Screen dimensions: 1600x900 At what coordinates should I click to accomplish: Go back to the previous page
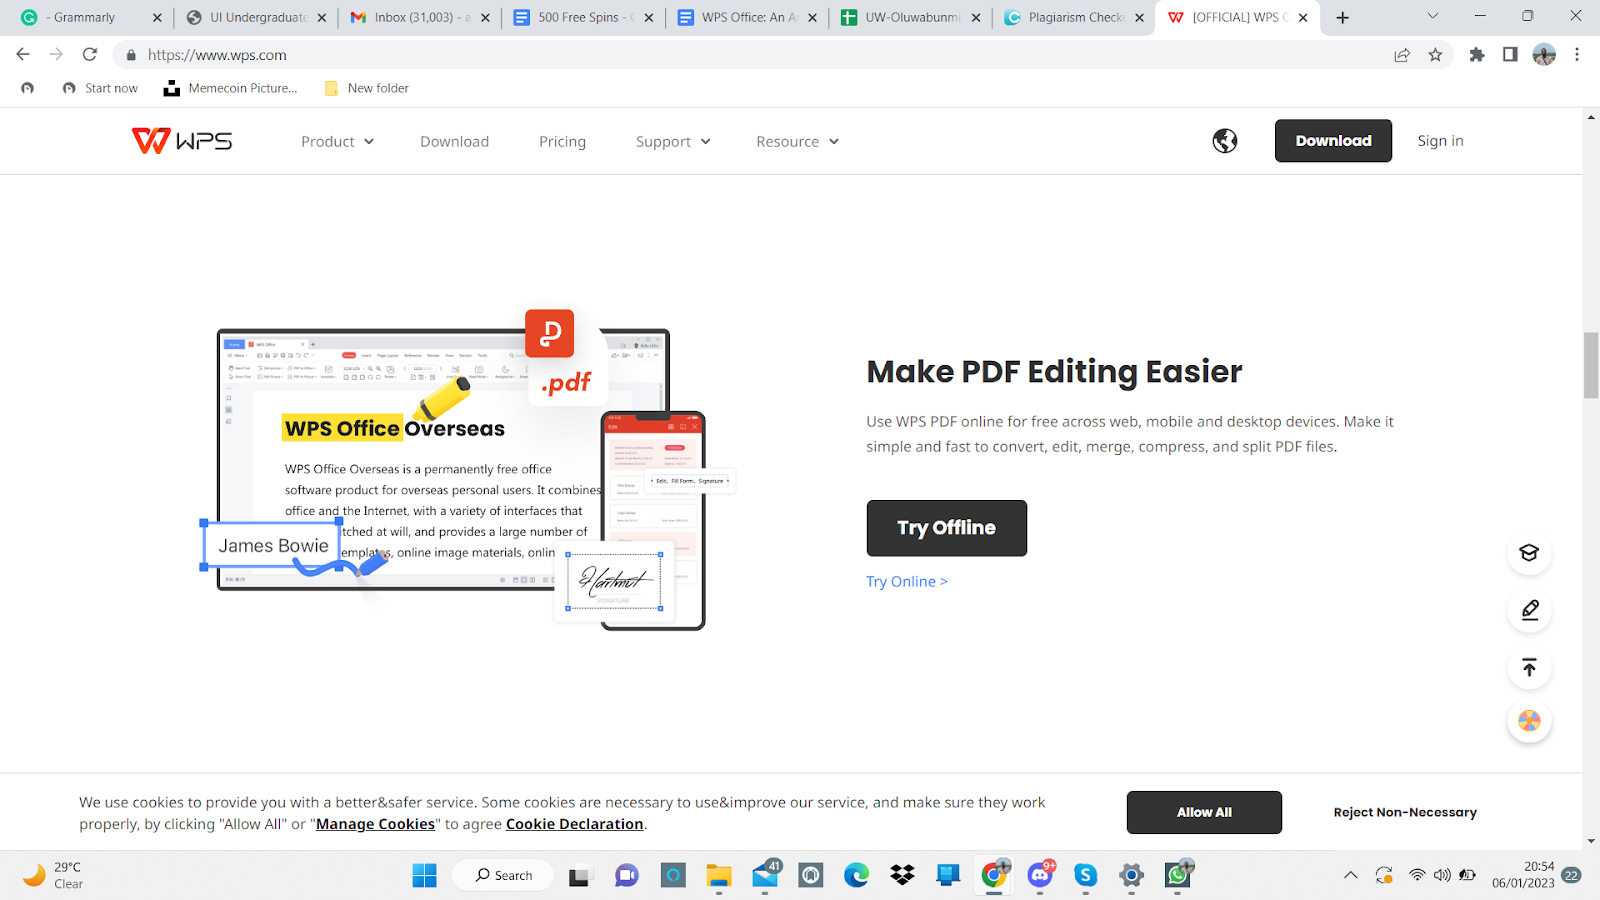pyautogui.click(x=23, y=55)
